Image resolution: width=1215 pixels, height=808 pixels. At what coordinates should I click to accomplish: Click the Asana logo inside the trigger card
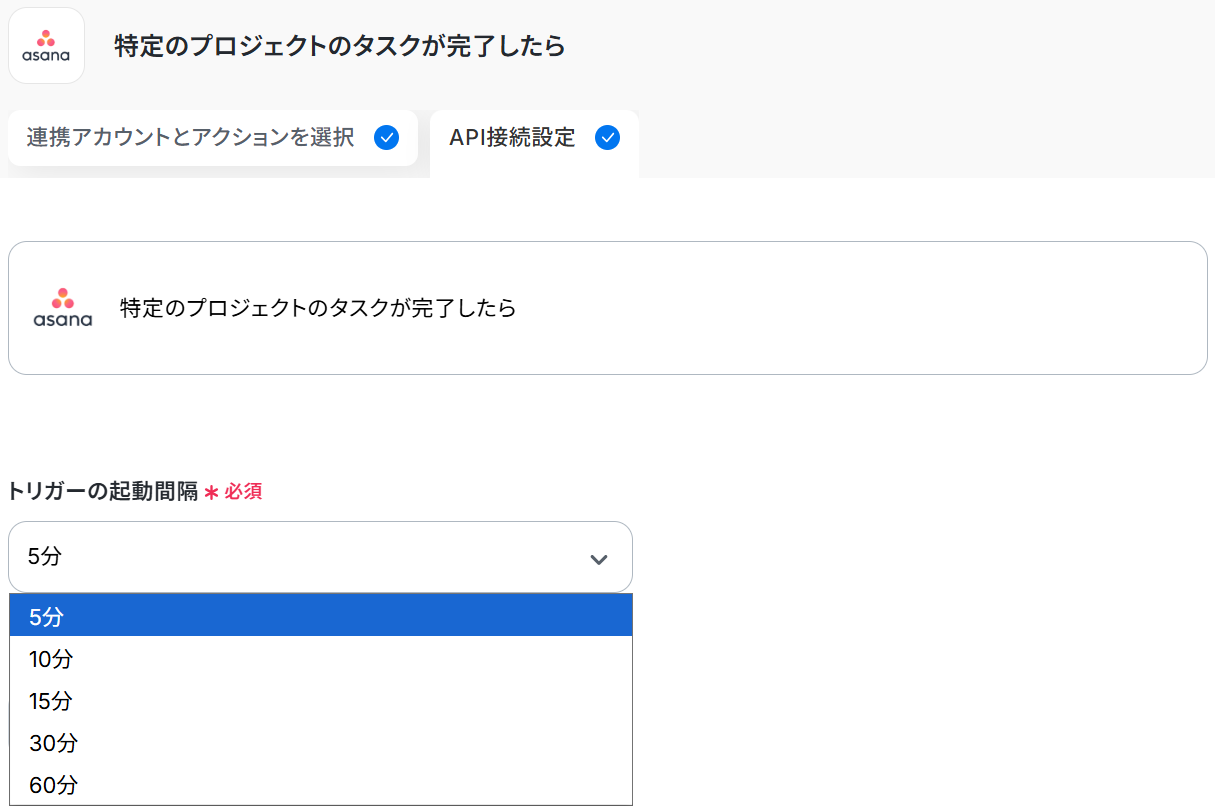click(x=62, y=308)
